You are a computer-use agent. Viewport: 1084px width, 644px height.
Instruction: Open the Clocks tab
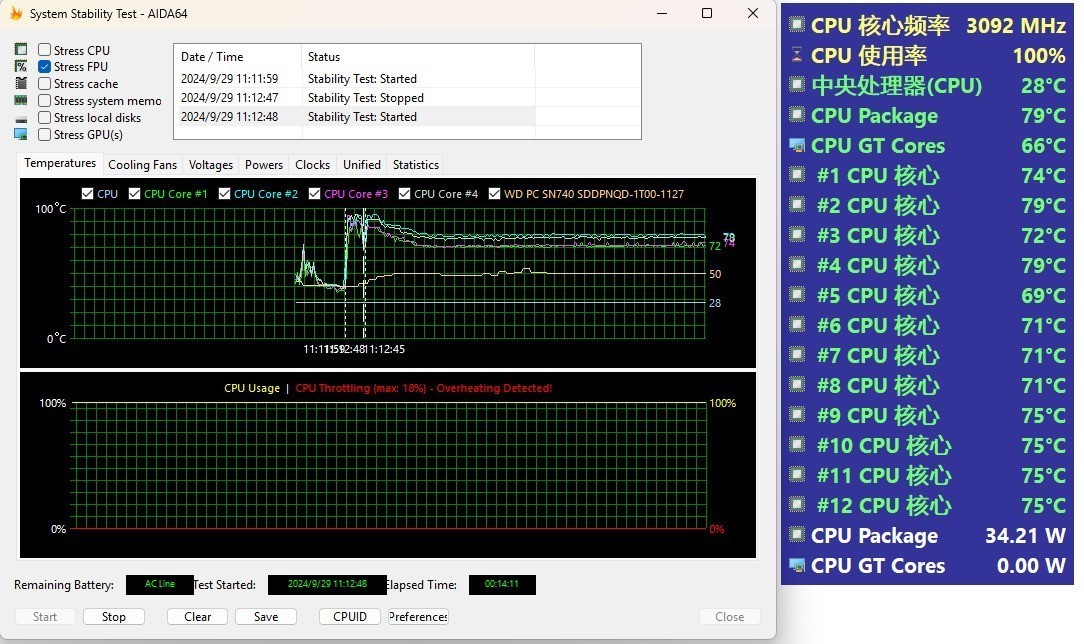tap(312, 164)
